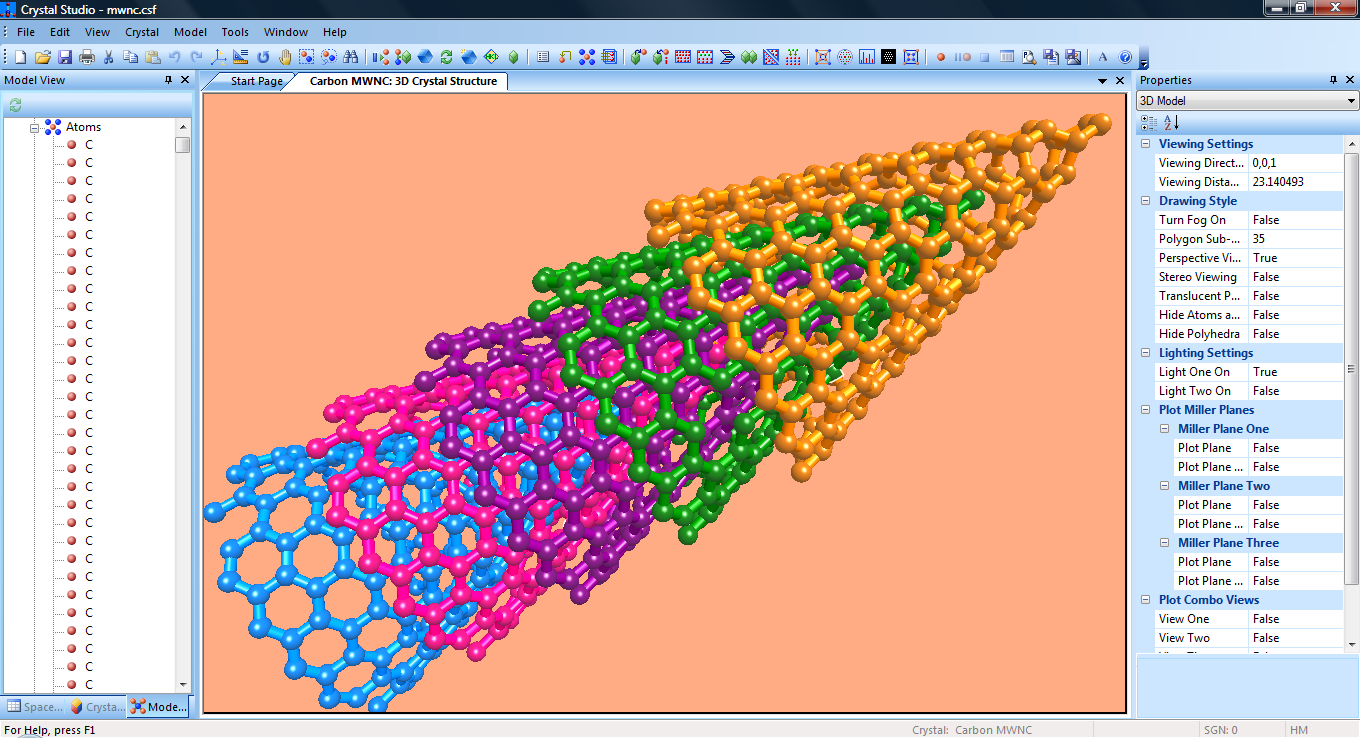
Task: Click the Print icon in toolbar
Action: 87,57
